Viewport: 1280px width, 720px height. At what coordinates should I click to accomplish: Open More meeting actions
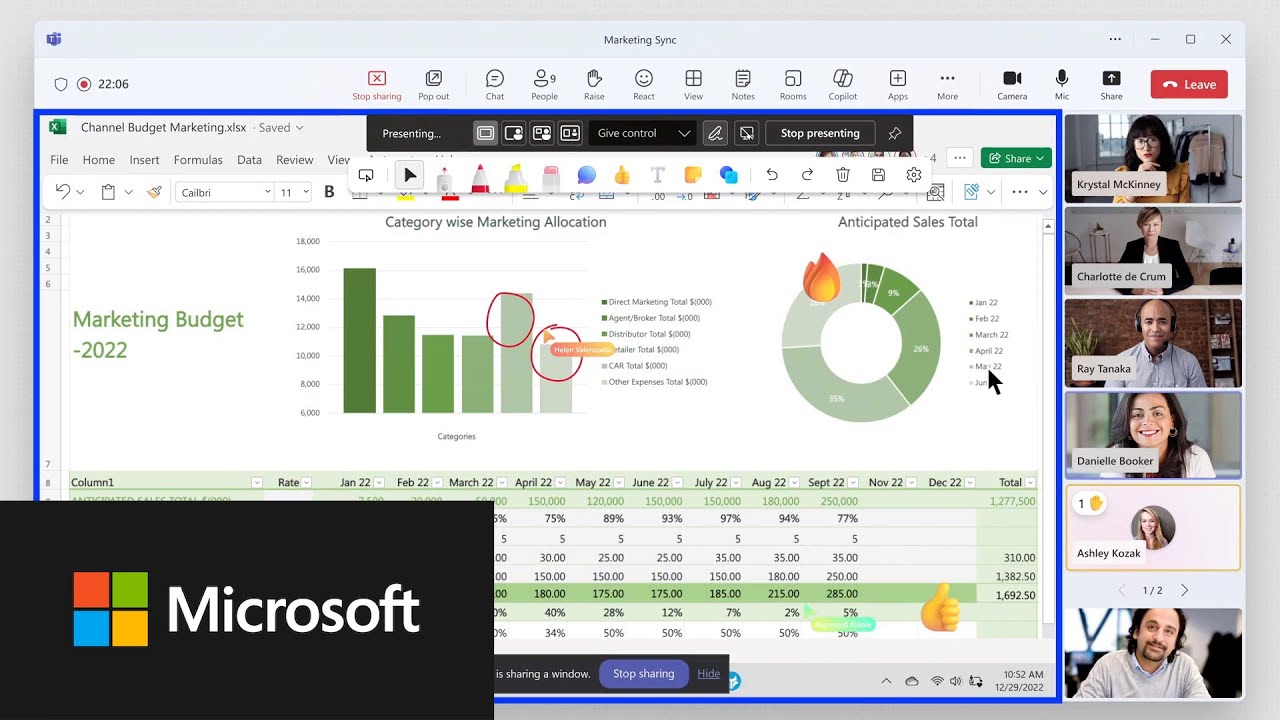point(948,85)
